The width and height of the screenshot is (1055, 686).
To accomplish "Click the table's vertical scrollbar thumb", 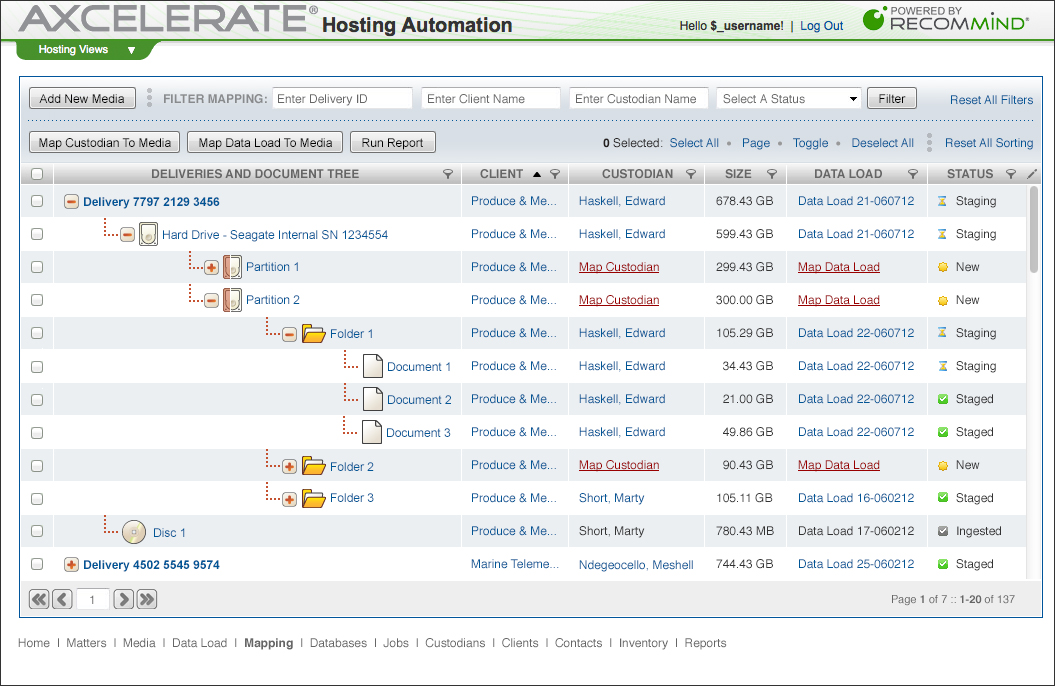I will coord(1033,229).
